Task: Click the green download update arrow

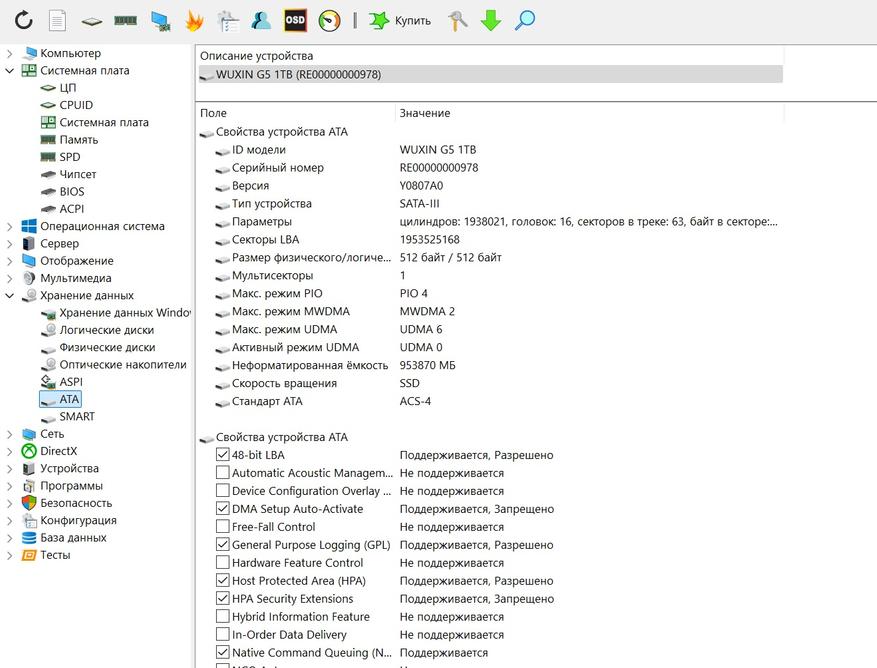Action: (491, 21)
